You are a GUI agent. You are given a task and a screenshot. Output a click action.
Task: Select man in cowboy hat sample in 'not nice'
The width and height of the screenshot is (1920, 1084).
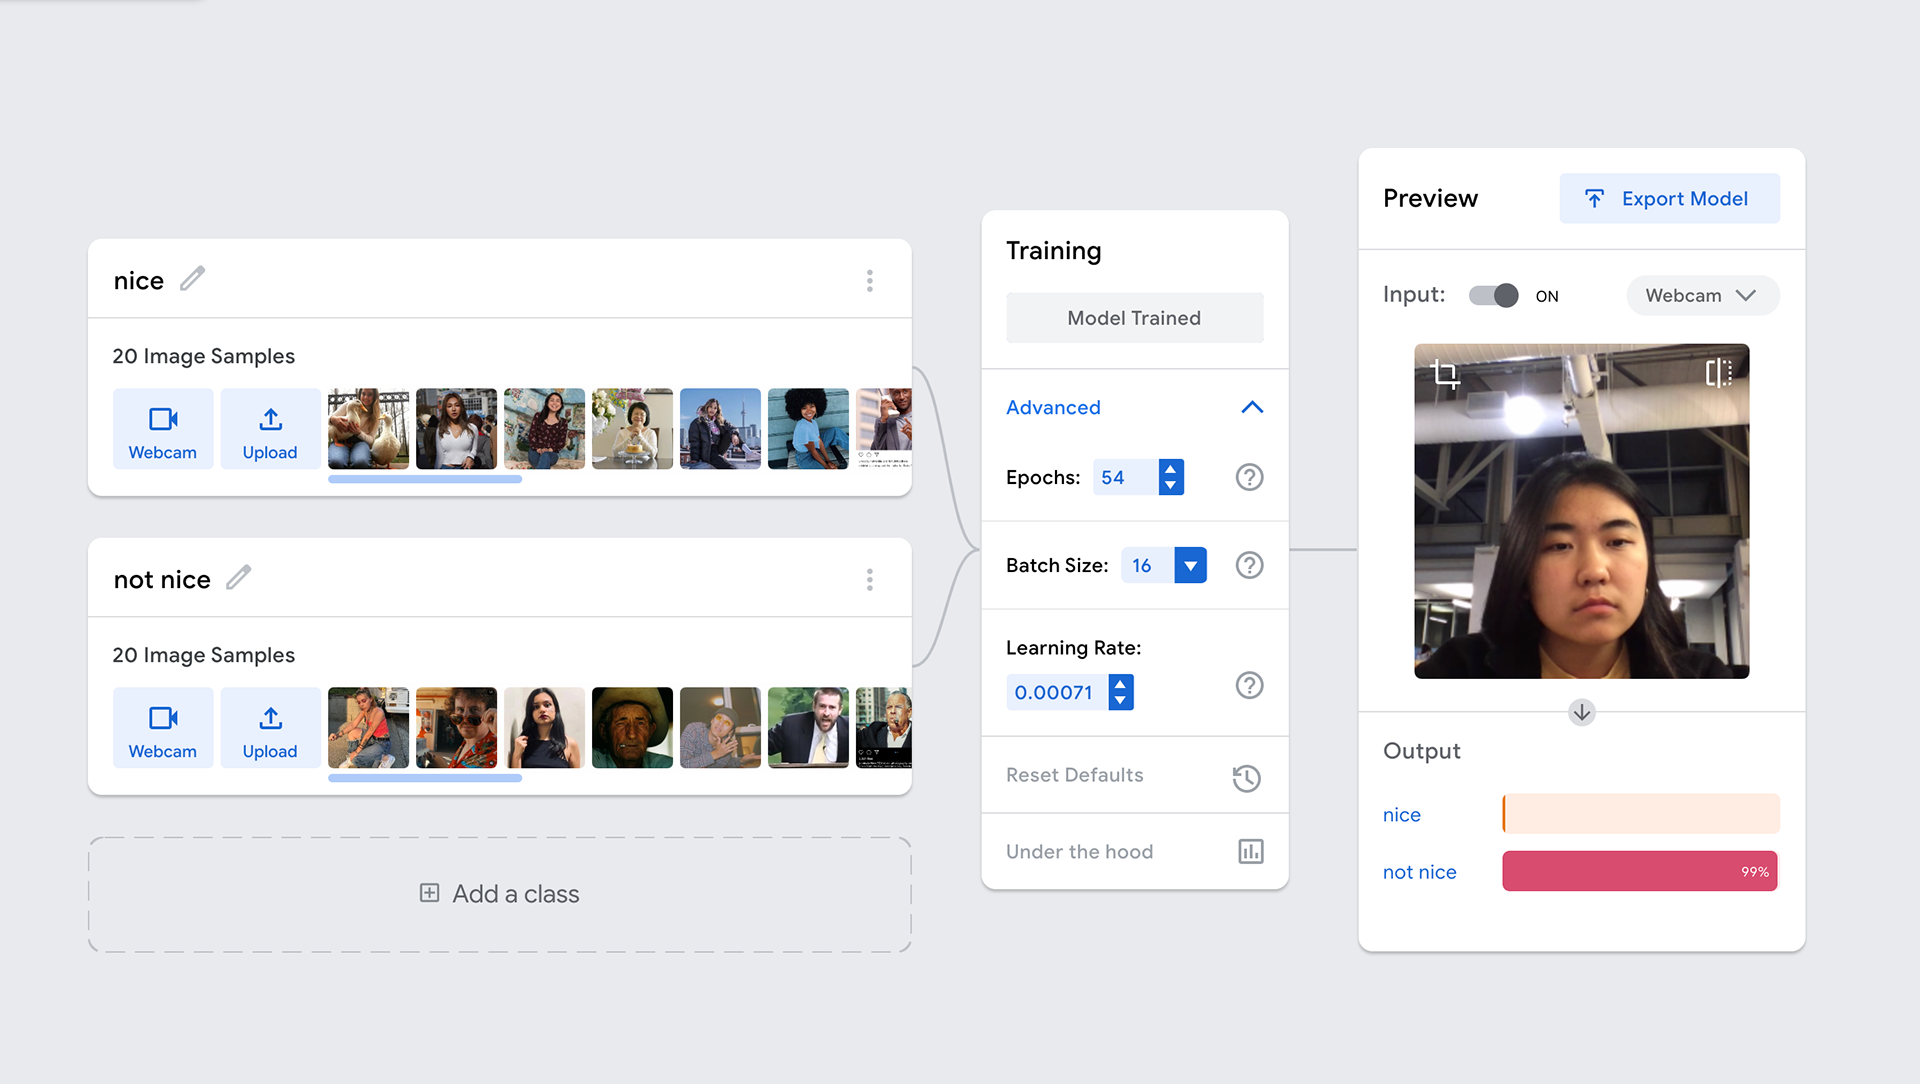632,728
